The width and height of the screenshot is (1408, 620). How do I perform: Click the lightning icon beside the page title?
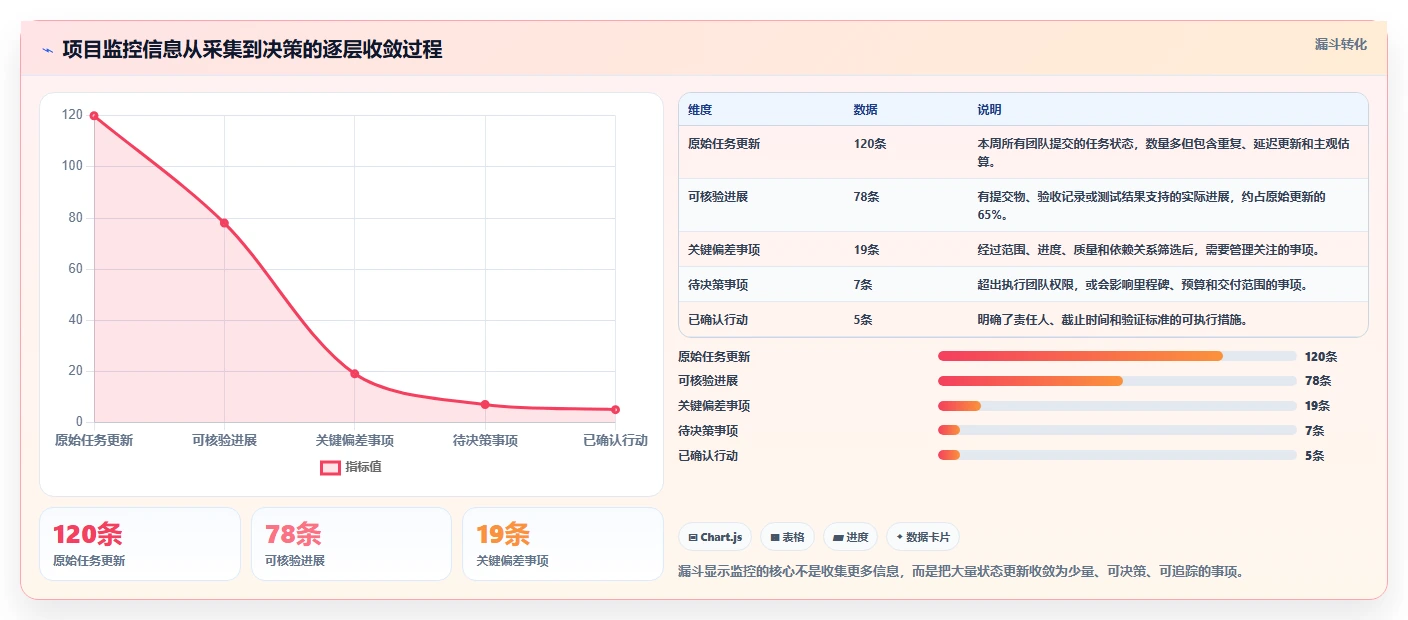click(47, 50)
